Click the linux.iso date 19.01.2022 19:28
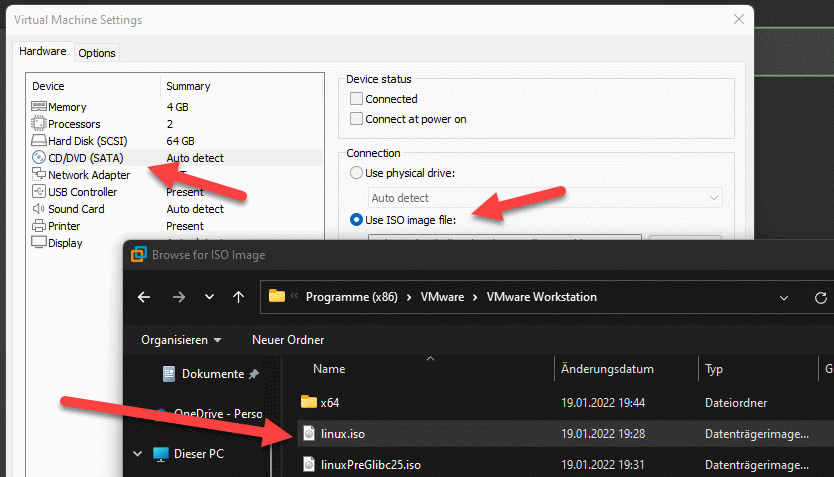 coord(603,434)
